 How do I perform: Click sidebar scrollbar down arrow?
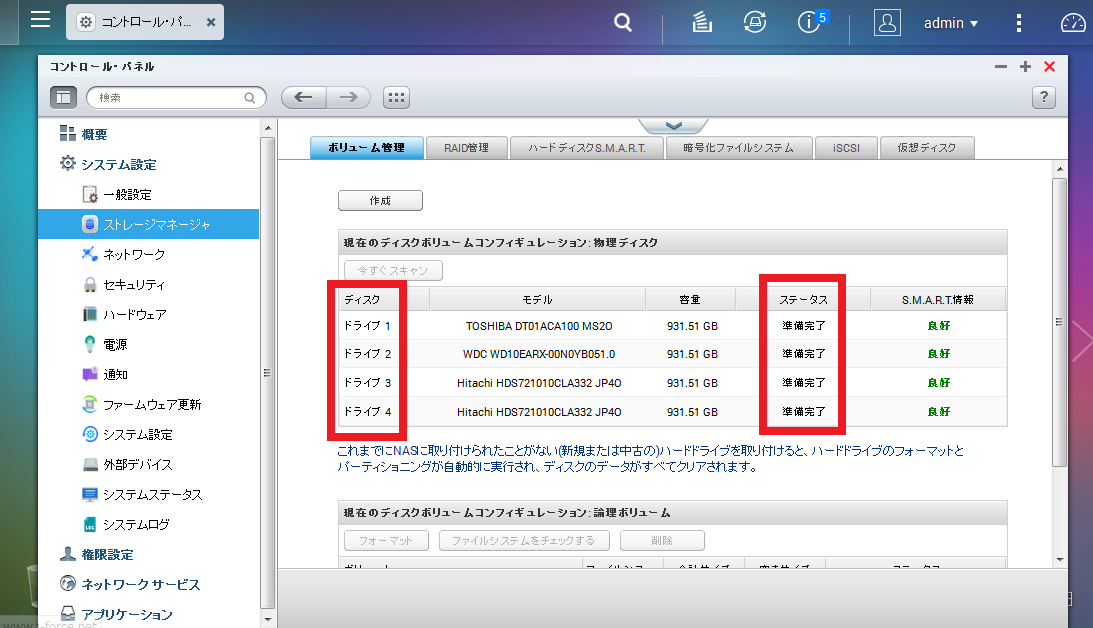pos(268,619)
